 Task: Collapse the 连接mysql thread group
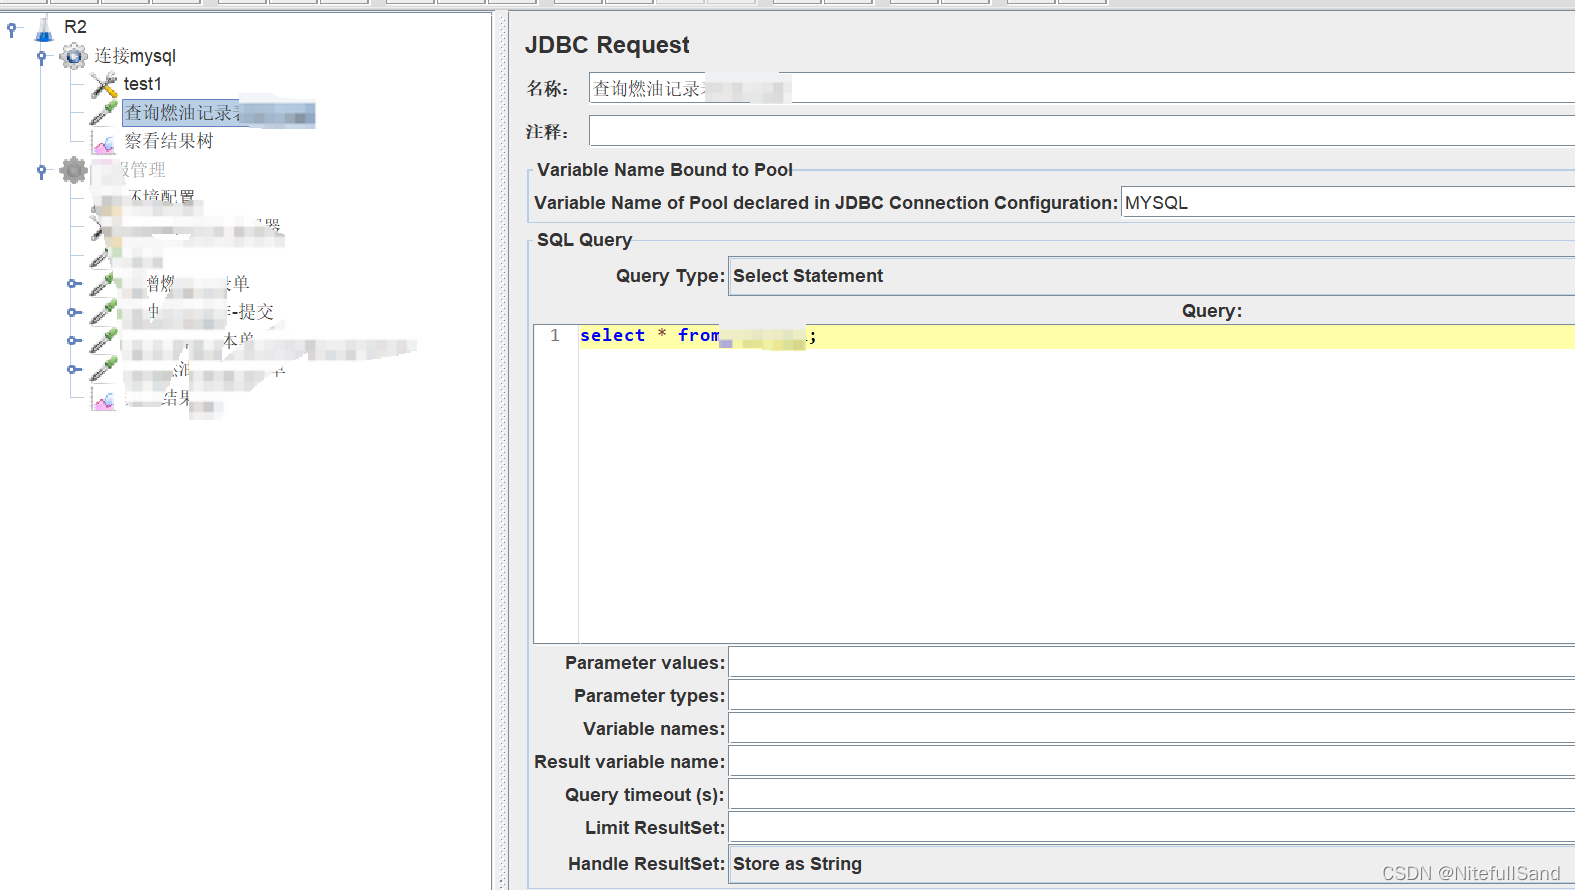click(x=41, y=57)
